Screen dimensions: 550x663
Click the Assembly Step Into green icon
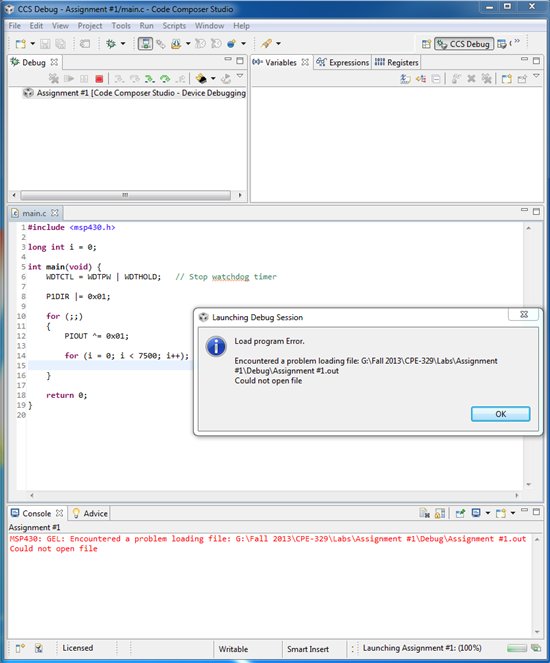tap(150, 79)
